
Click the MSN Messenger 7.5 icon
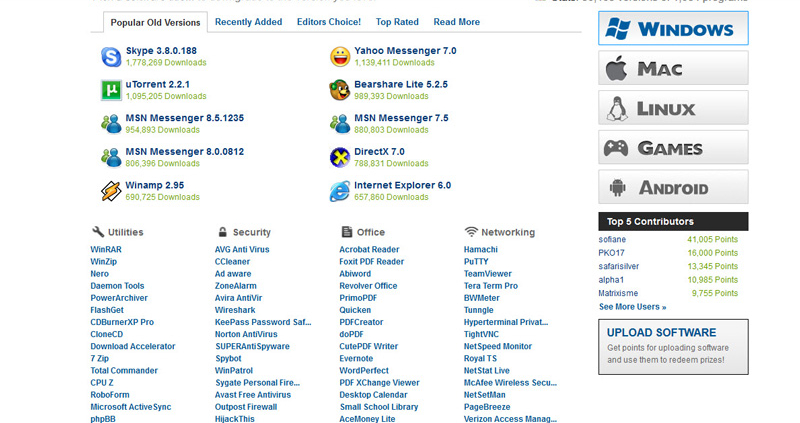[x=340, y=124]
